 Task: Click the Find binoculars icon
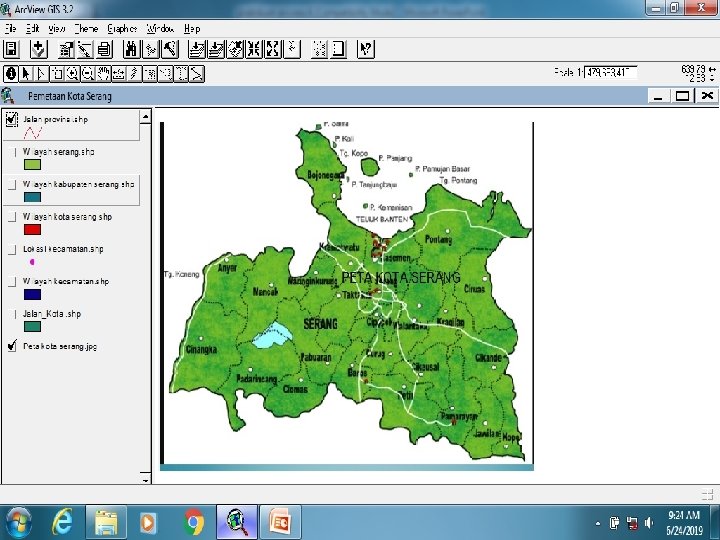point(131,49)
